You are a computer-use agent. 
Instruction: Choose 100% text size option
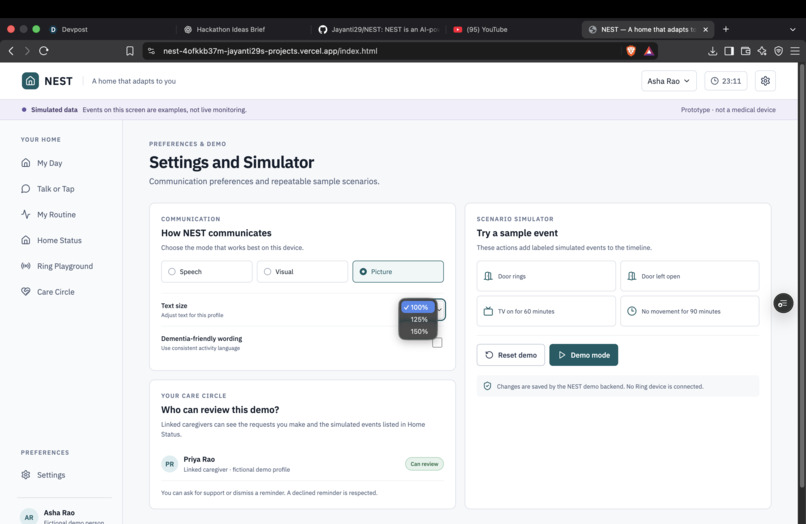click(x=418, y=307)
